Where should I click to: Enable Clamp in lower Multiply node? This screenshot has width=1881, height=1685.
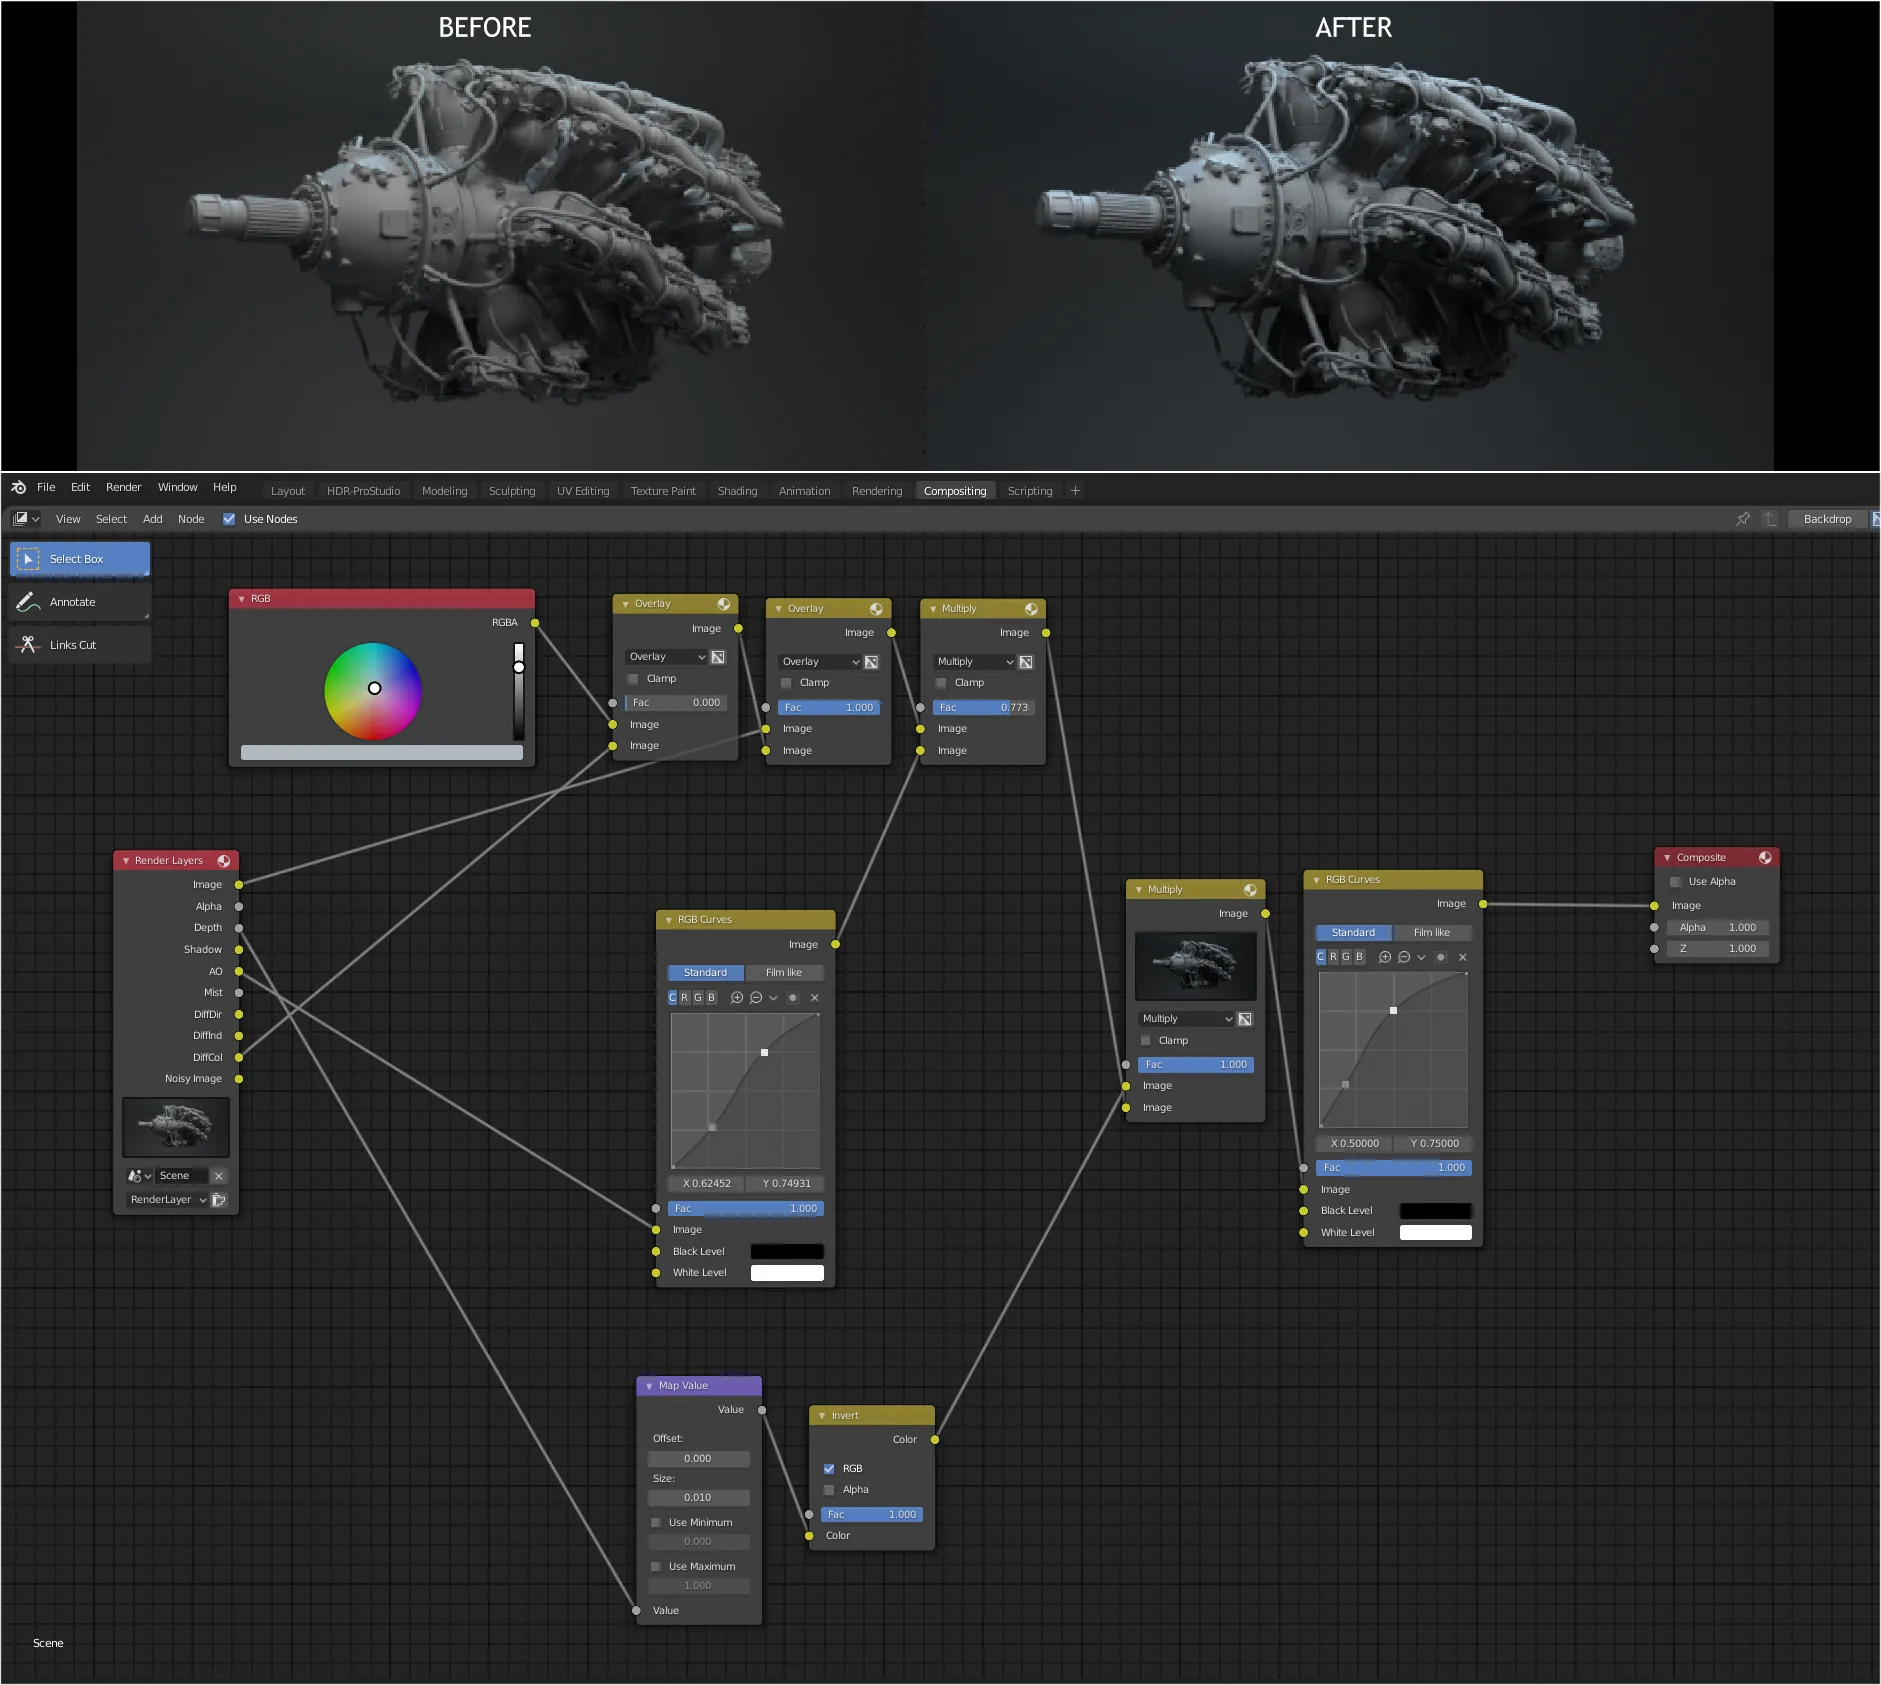click(x=1146, y=1041)
